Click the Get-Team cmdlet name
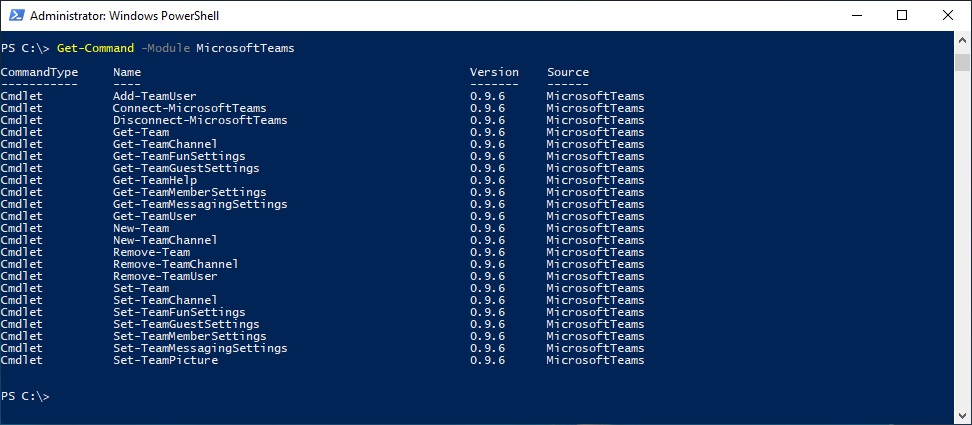The width and height of the screenshot is (972, 425). (x=141, y=132)
